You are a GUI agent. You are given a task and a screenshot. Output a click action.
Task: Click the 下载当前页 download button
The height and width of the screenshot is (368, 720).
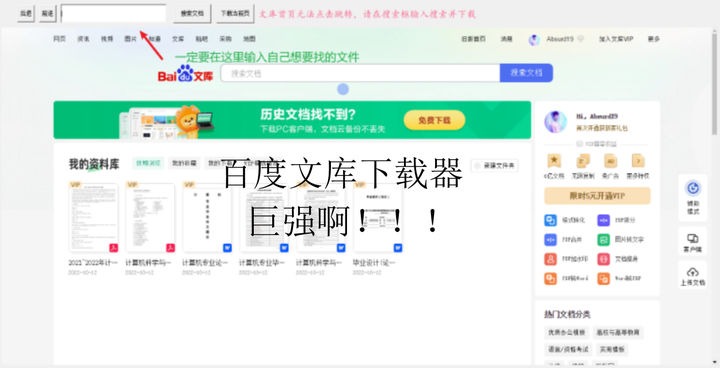(x=235, y=14)
